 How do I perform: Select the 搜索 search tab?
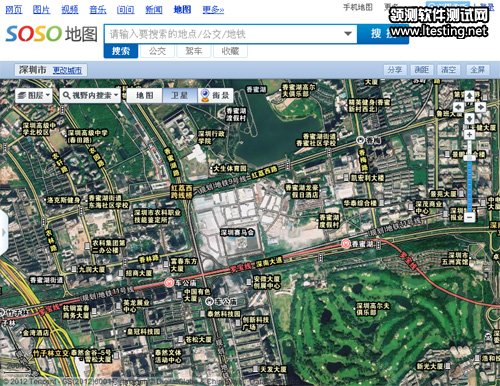coord(121,51)
